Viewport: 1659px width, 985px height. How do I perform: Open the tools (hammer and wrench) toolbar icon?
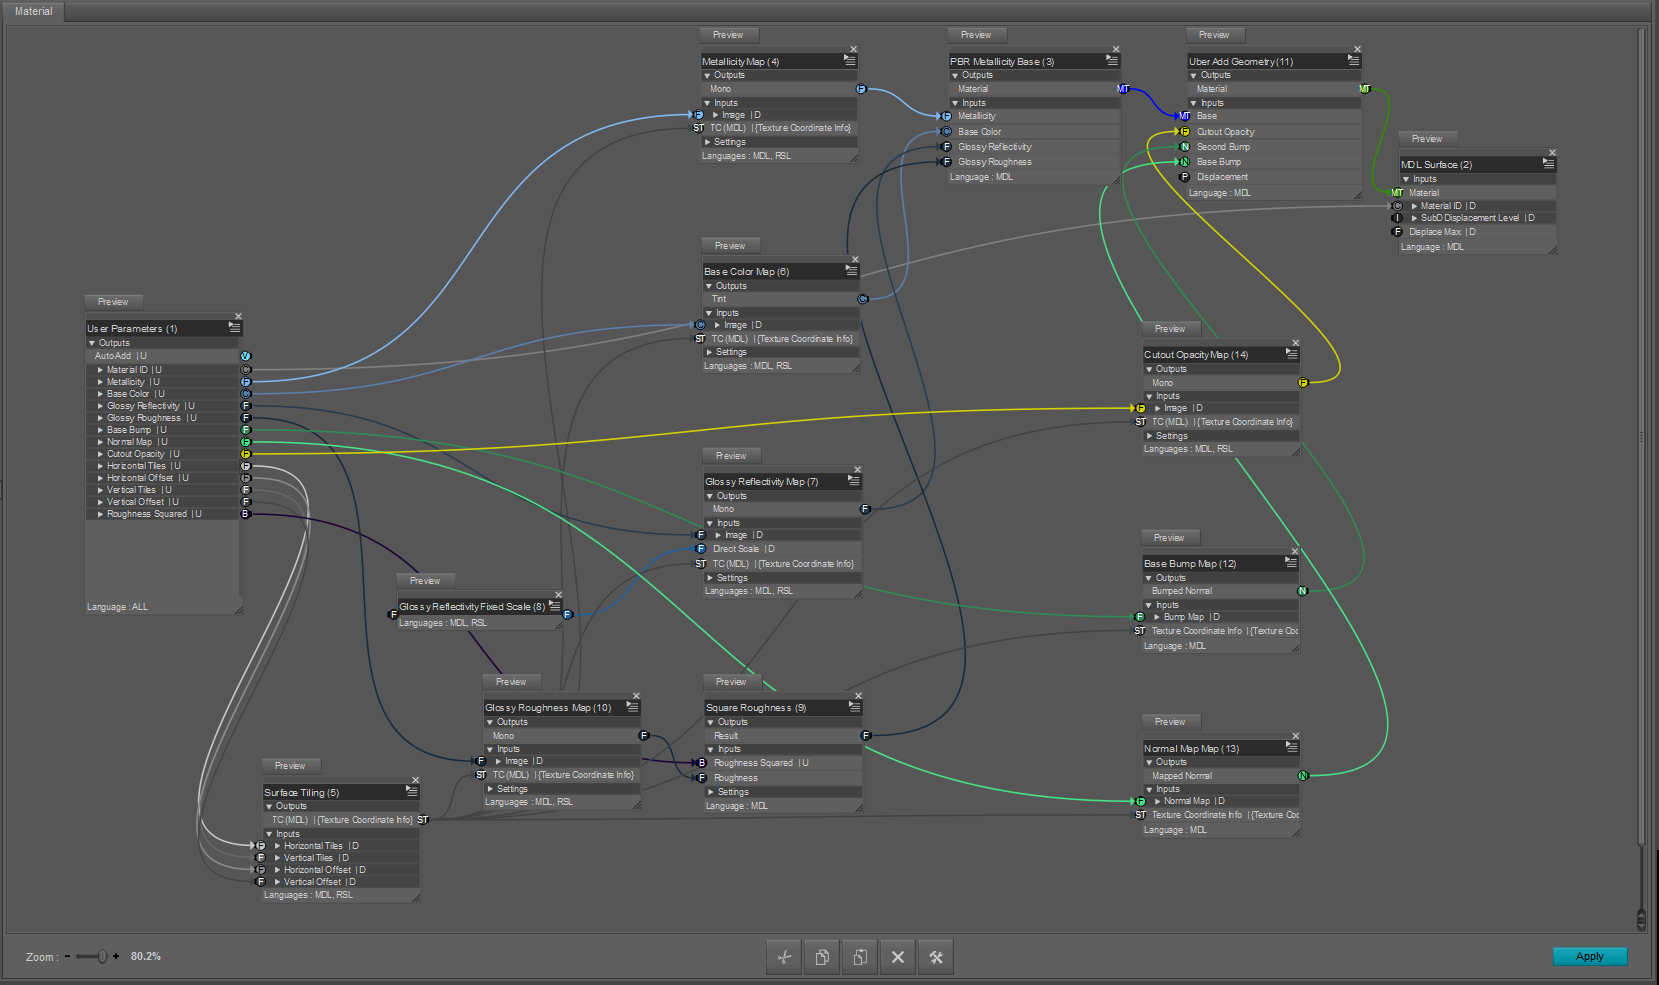(x=936, y=957)
